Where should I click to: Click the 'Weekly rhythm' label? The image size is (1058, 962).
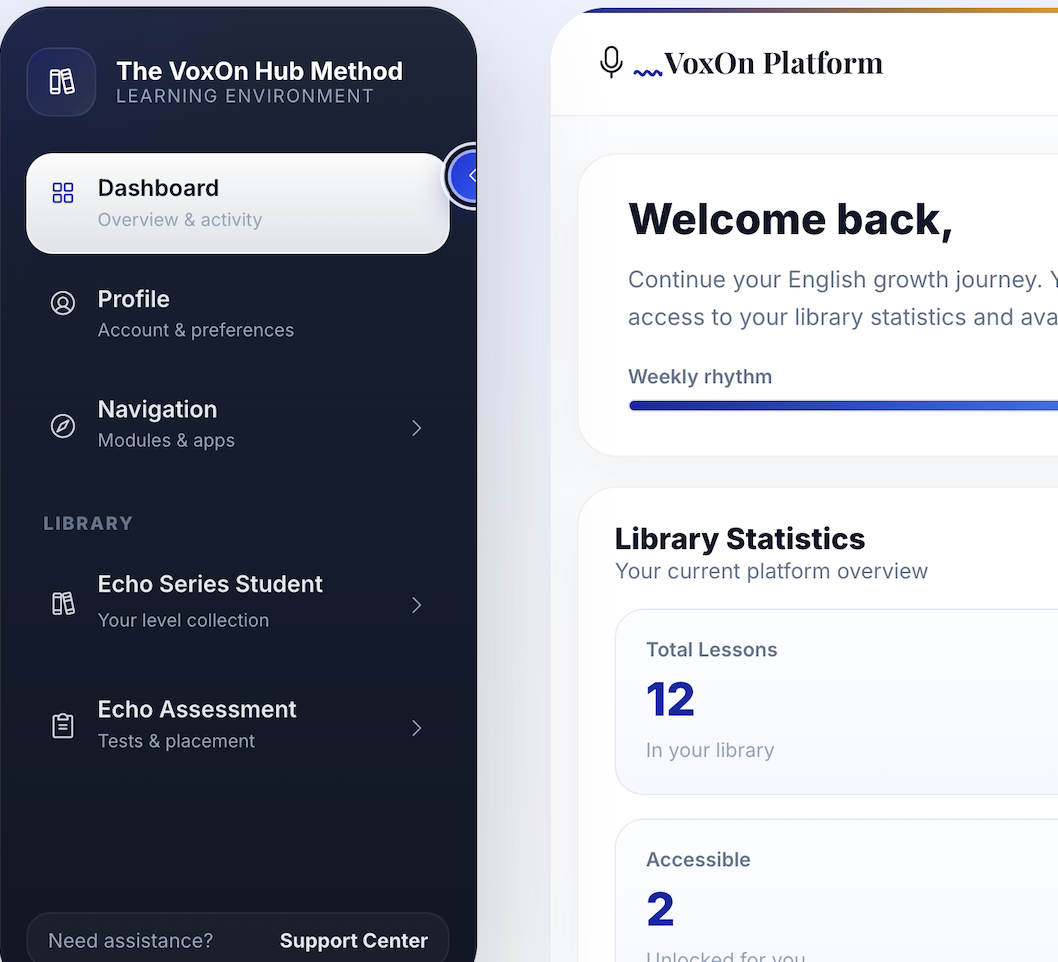(700, 376)
